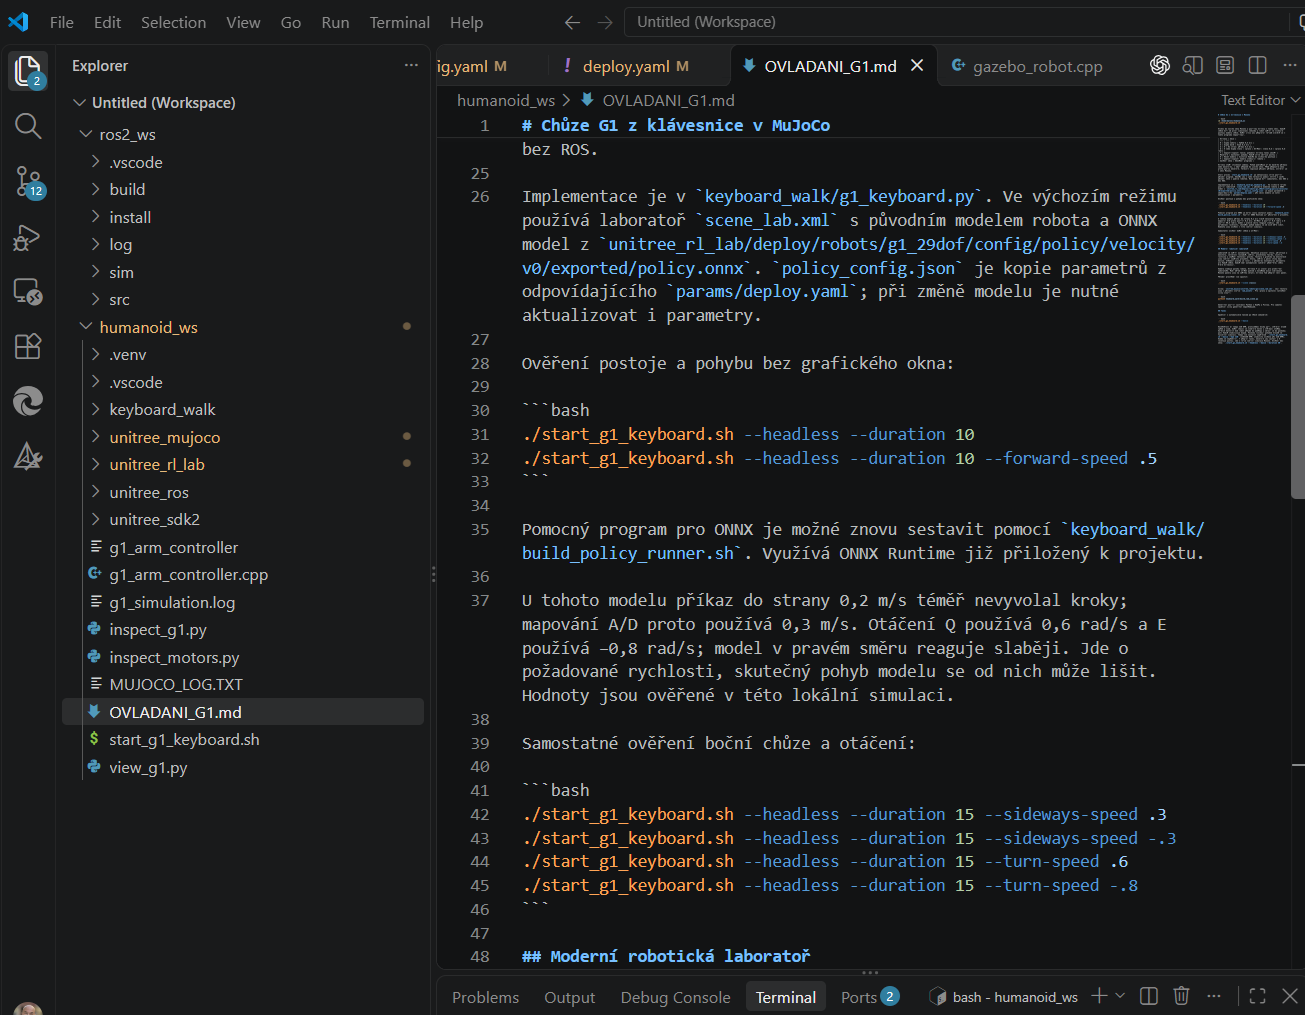Click the editor vertical scrollbar thumb
This screenshot has height=1015, width=1305.
pyautogui.click(x=1298, y=396)
